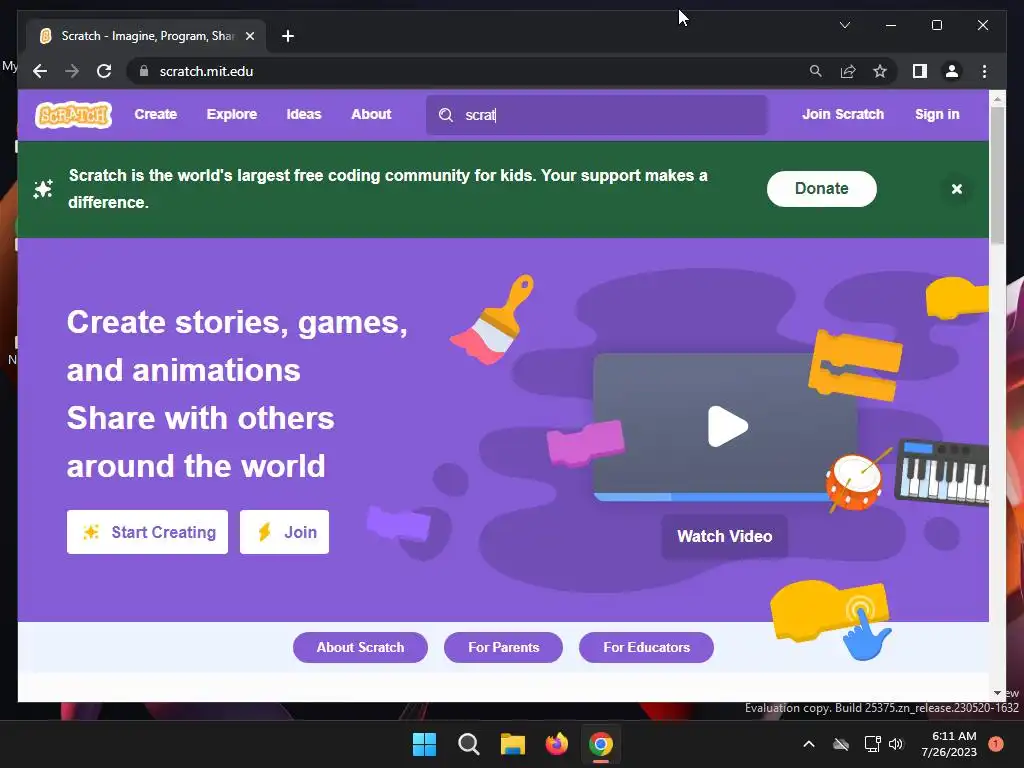1024x768 pixels.
Task: Open the Create menu item
Action: [x=155, y=114]
